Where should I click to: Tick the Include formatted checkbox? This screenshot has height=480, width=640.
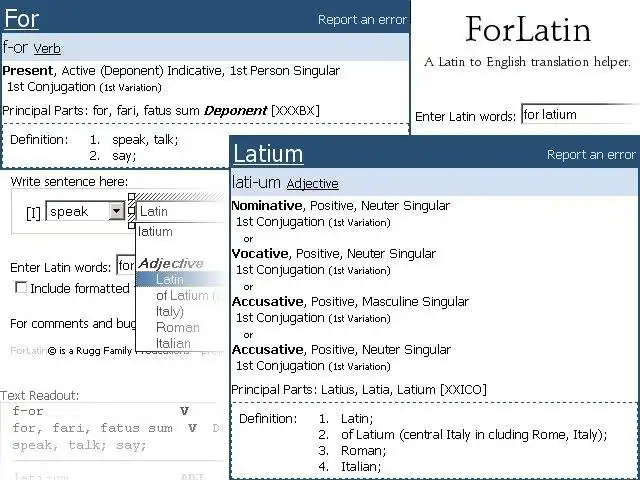pyautogui.click(x=21, y=287)
